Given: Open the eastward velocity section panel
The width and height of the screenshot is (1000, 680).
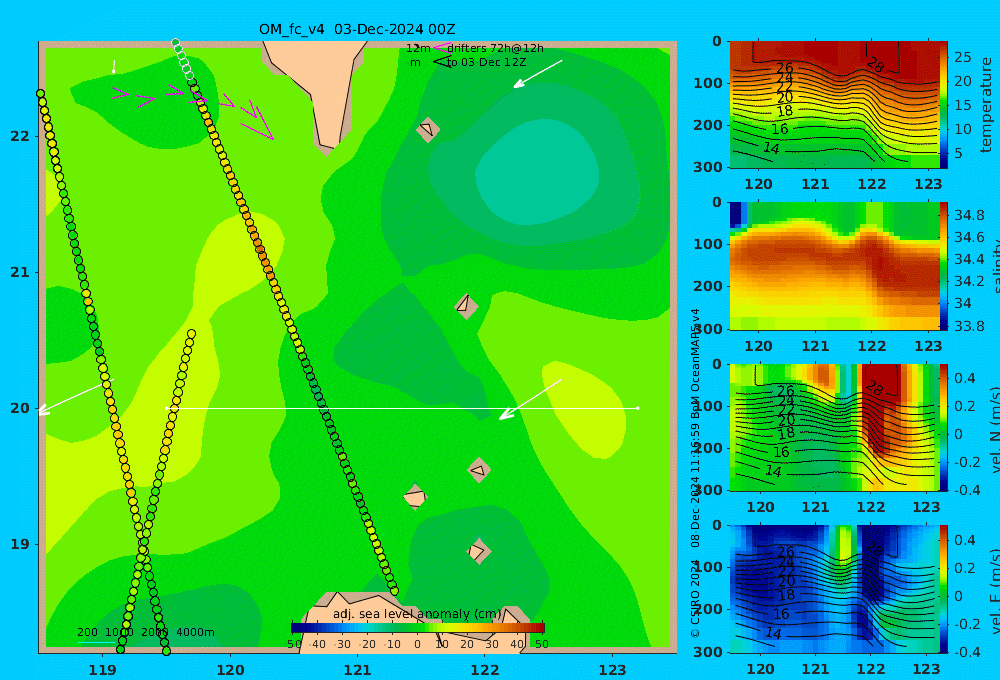Looking at the screenshot, I should click(x=834, y=589).
